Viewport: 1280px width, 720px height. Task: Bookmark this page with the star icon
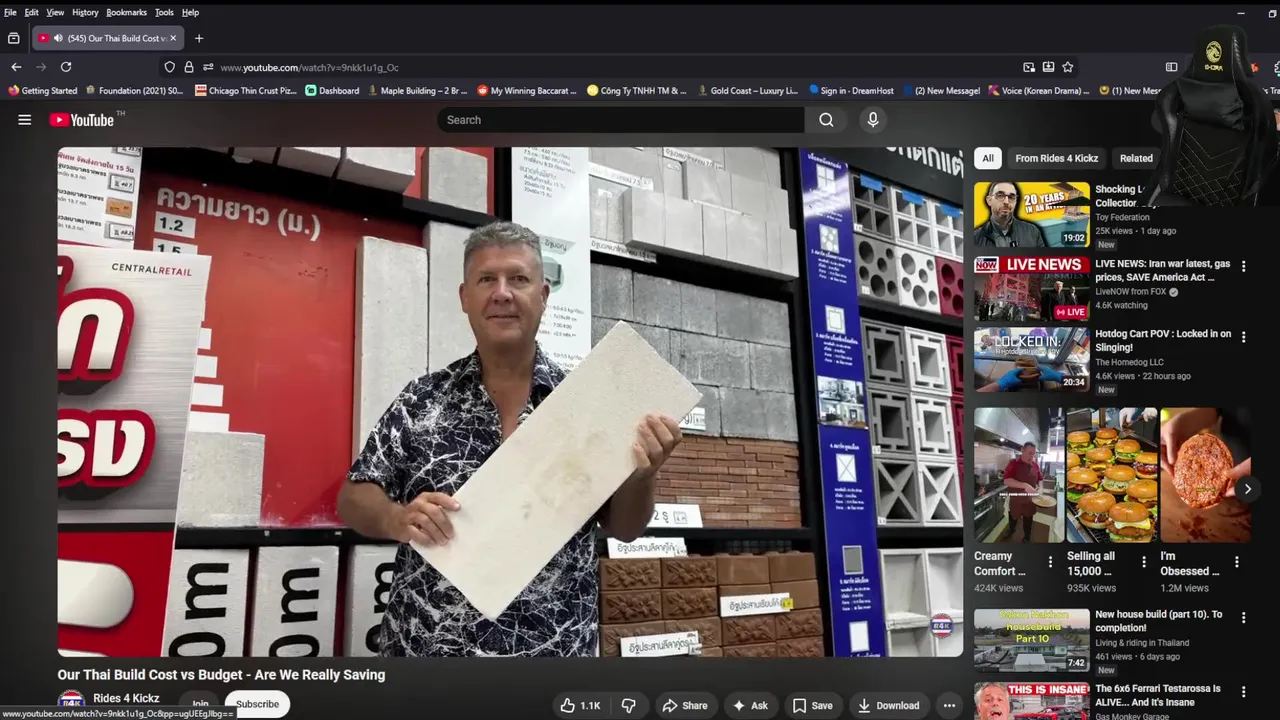coord(1068,67)
